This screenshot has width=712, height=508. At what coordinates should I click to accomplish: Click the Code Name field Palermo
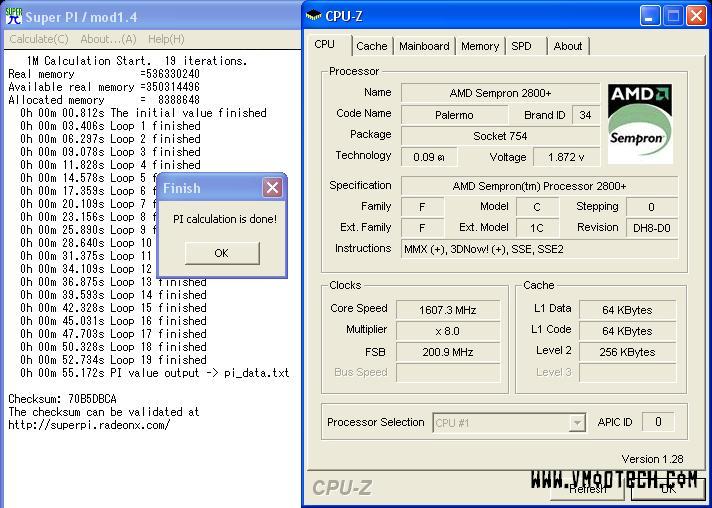click(454, 115)
